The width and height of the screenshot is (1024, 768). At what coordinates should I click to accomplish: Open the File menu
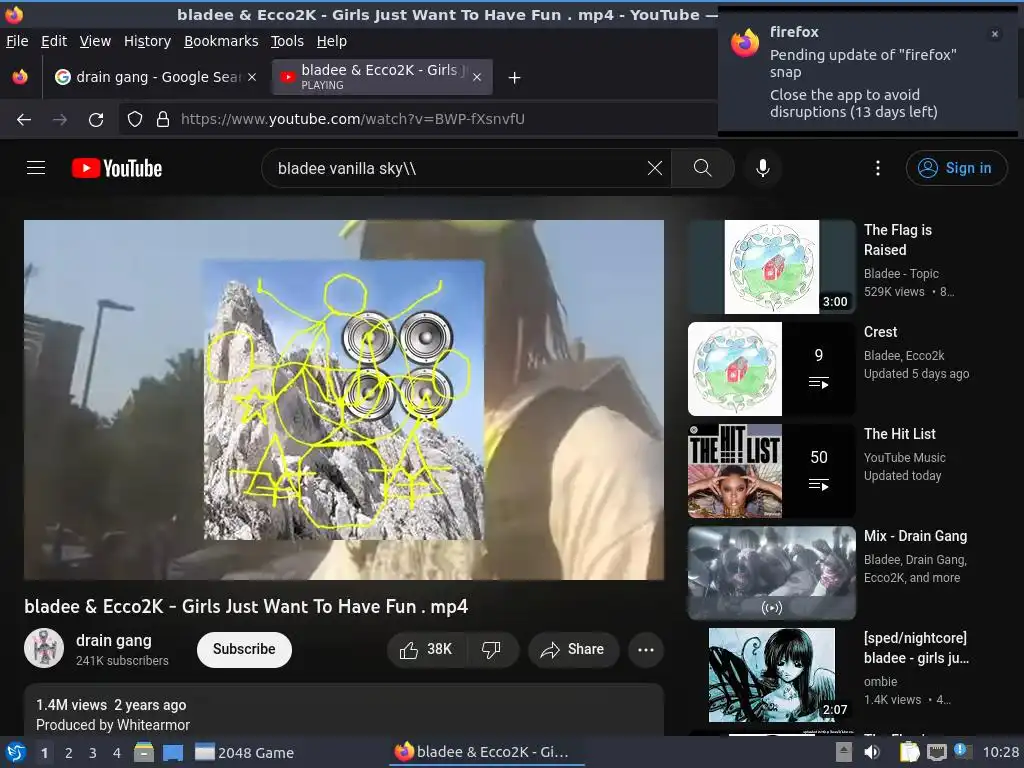click(x=17, y=41)
